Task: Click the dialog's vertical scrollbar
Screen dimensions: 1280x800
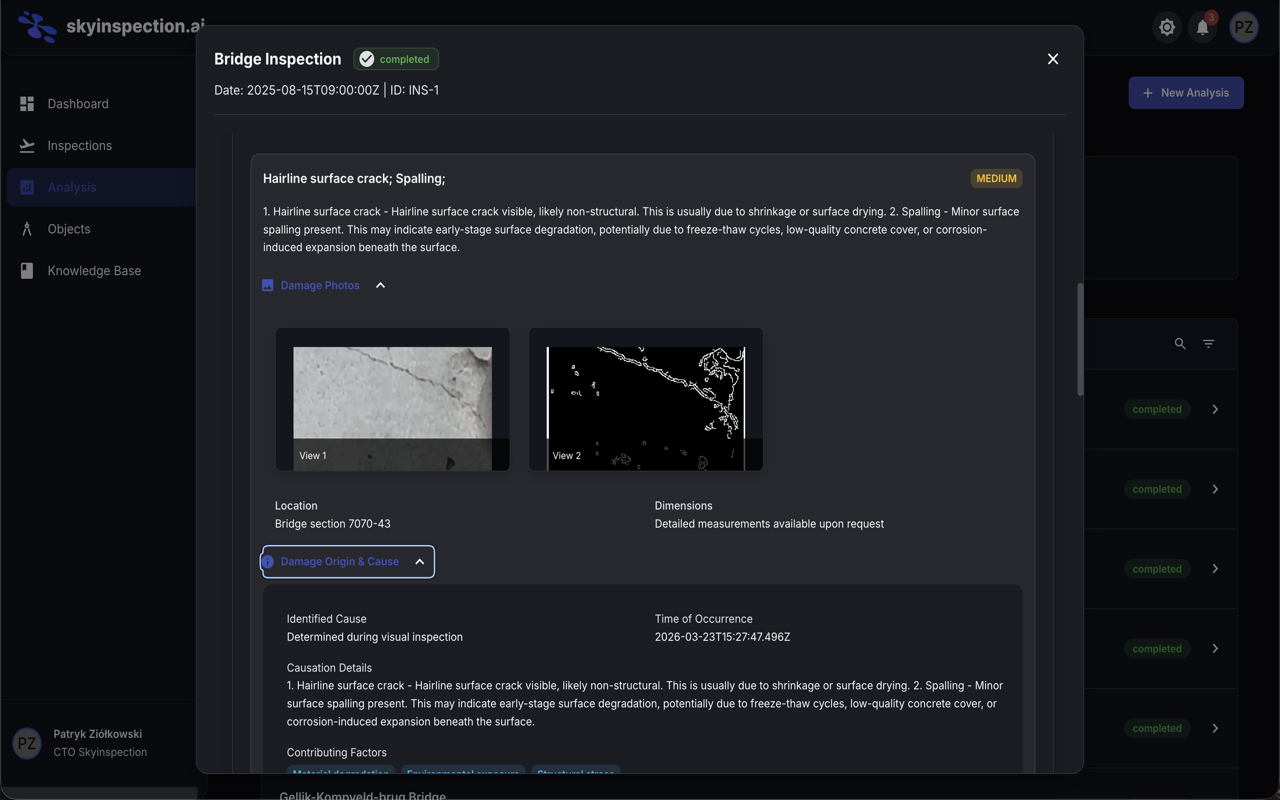Action: pyautogui.click(x=1079, y=340)
